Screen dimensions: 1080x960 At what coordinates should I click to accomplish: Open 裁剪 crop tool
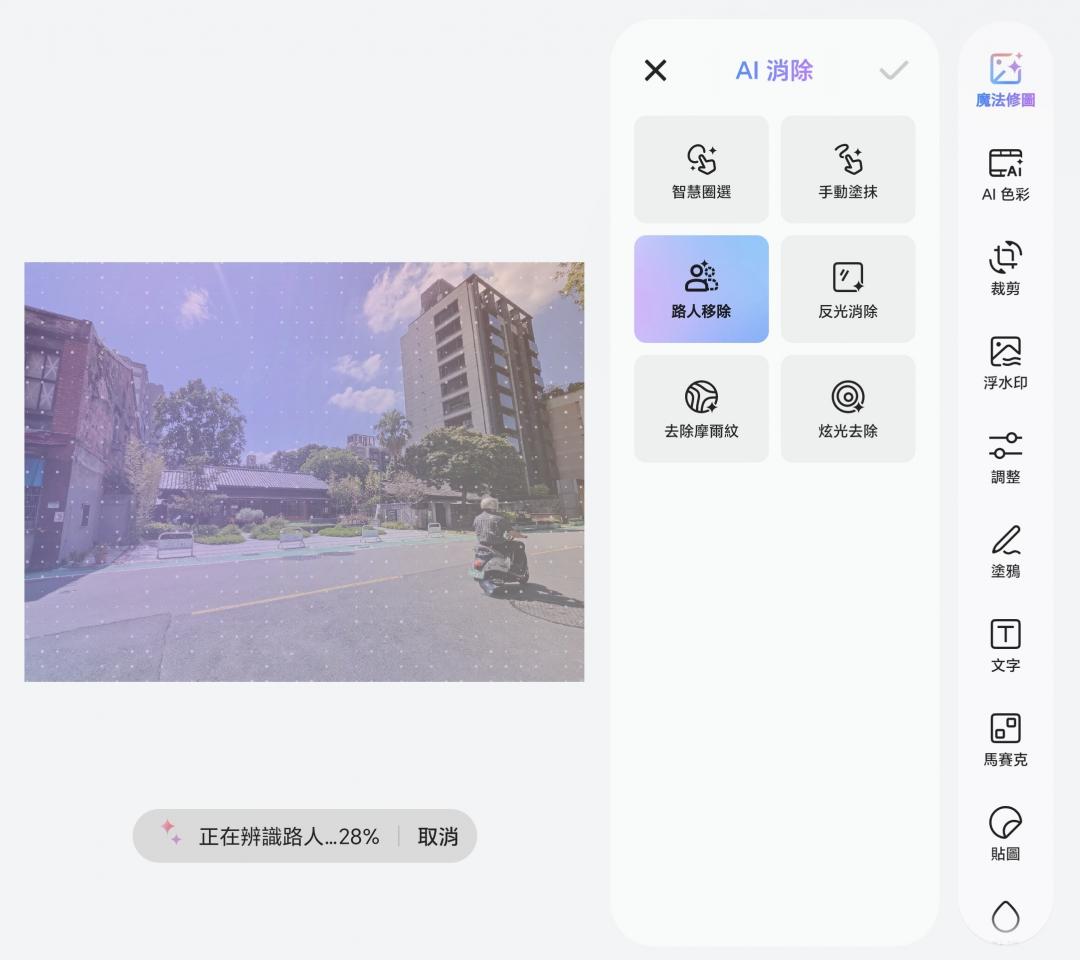point(1005,269)
